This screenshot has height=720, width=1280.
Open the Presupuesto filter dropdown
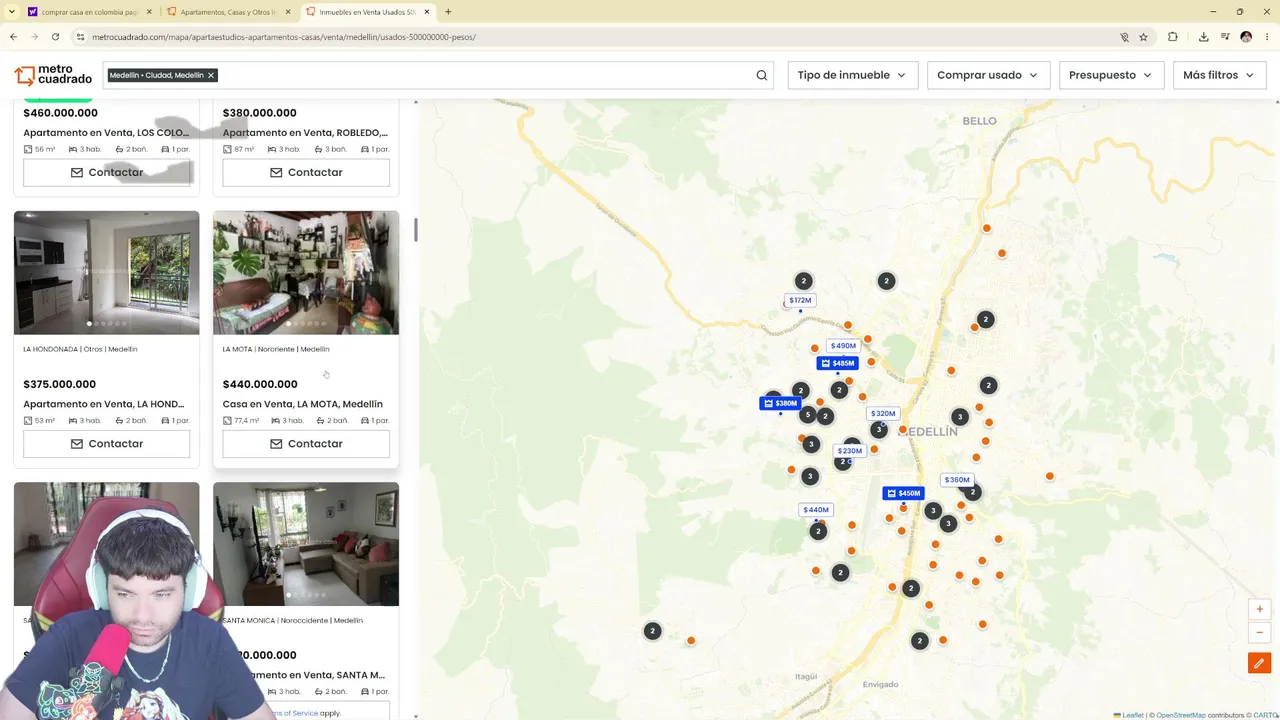pos(1111,75)
